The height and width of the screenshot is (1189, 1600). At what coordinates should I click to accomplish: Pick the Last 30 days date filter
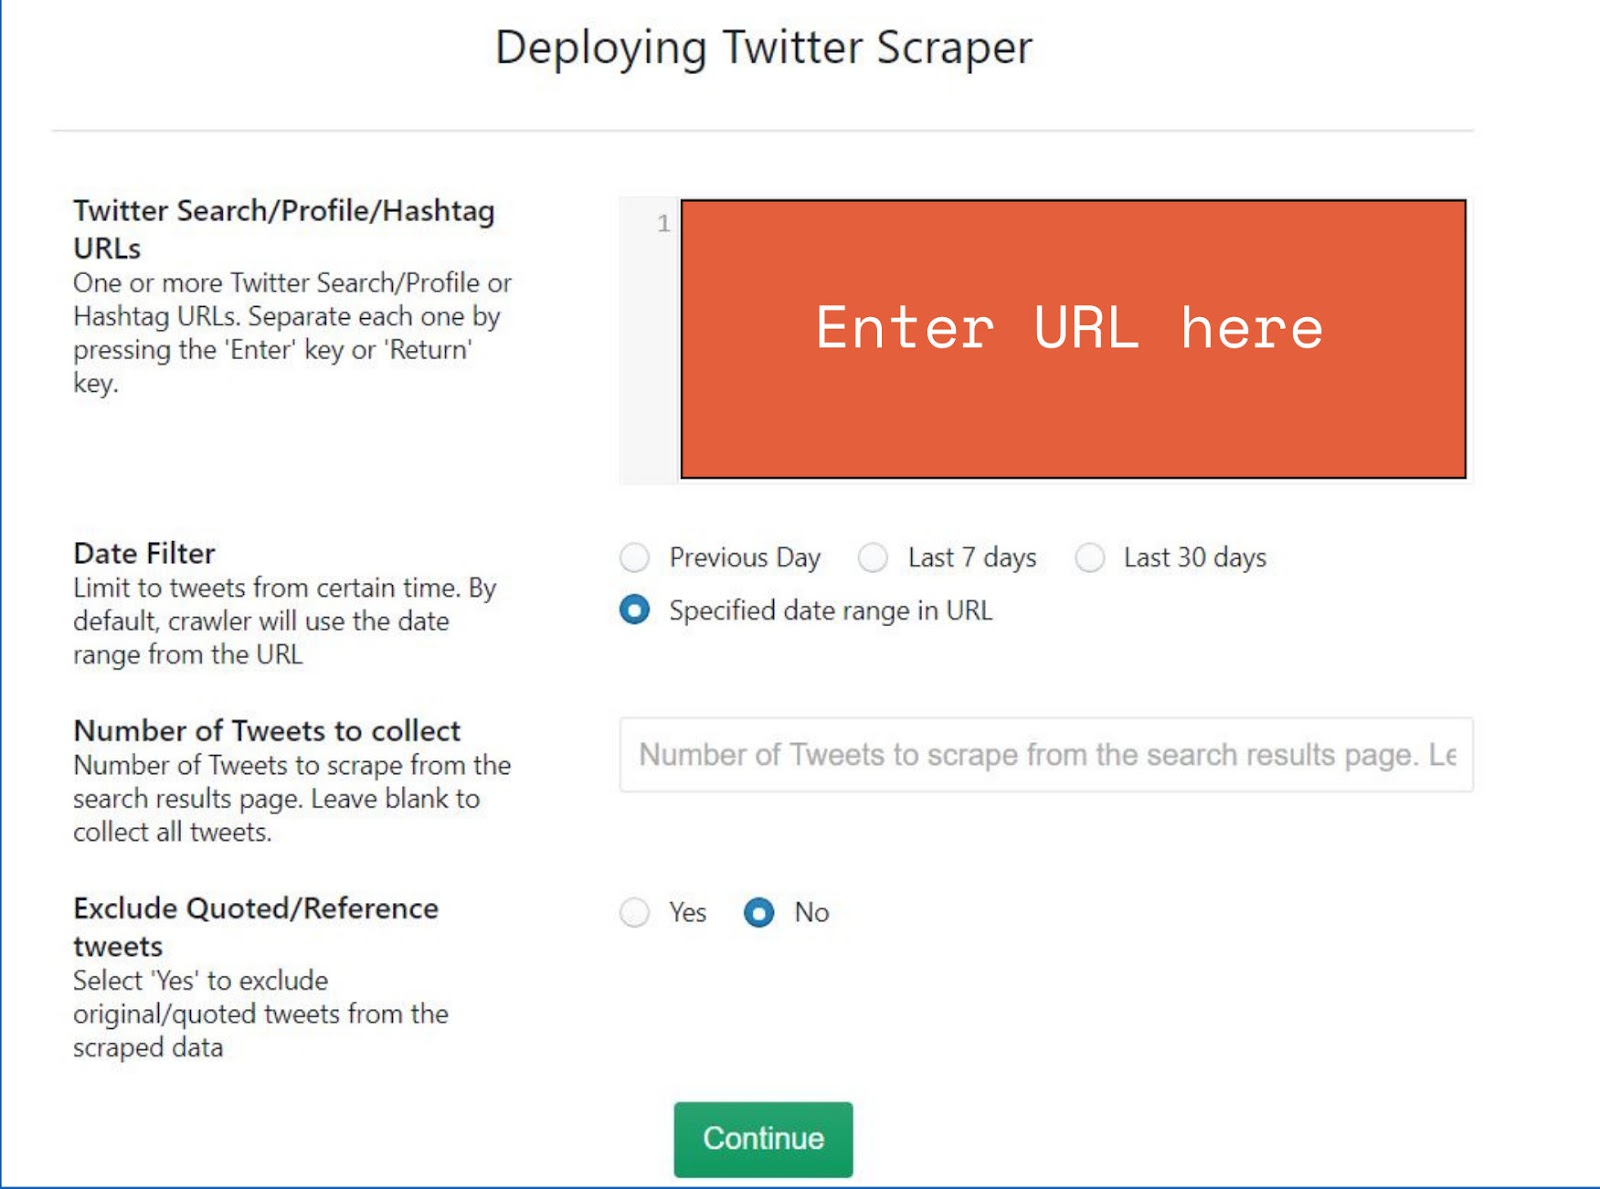pyautogui.click(x=1090, y=557)
